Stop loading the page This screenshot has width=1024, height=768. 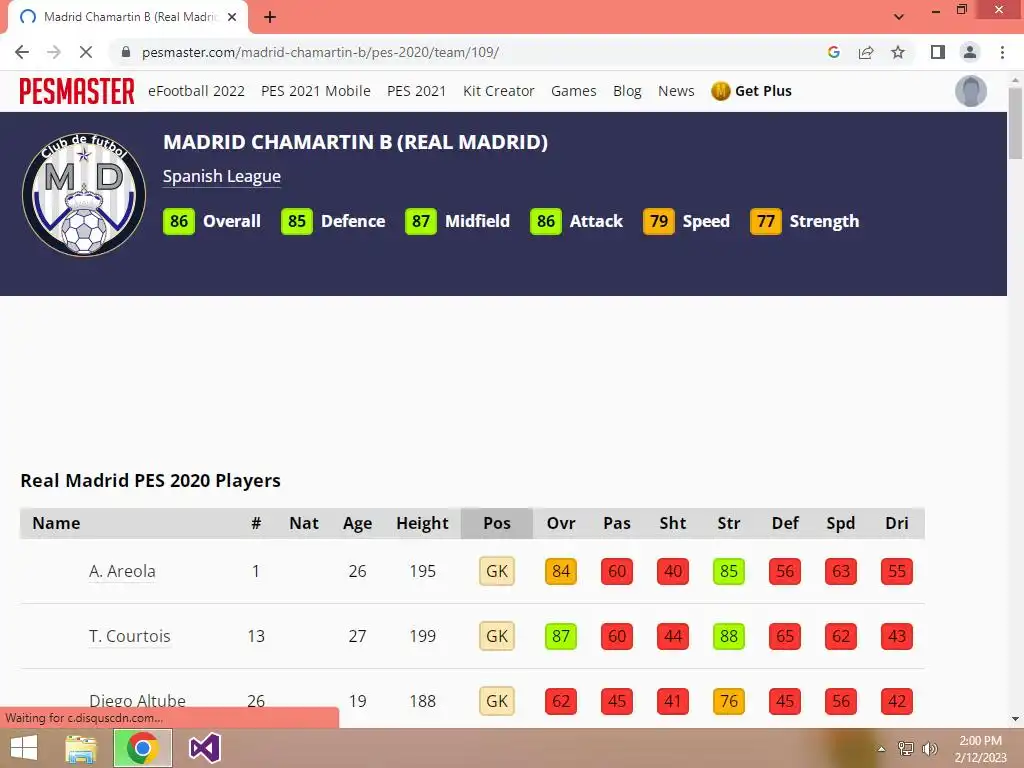[x=86, y=52]
